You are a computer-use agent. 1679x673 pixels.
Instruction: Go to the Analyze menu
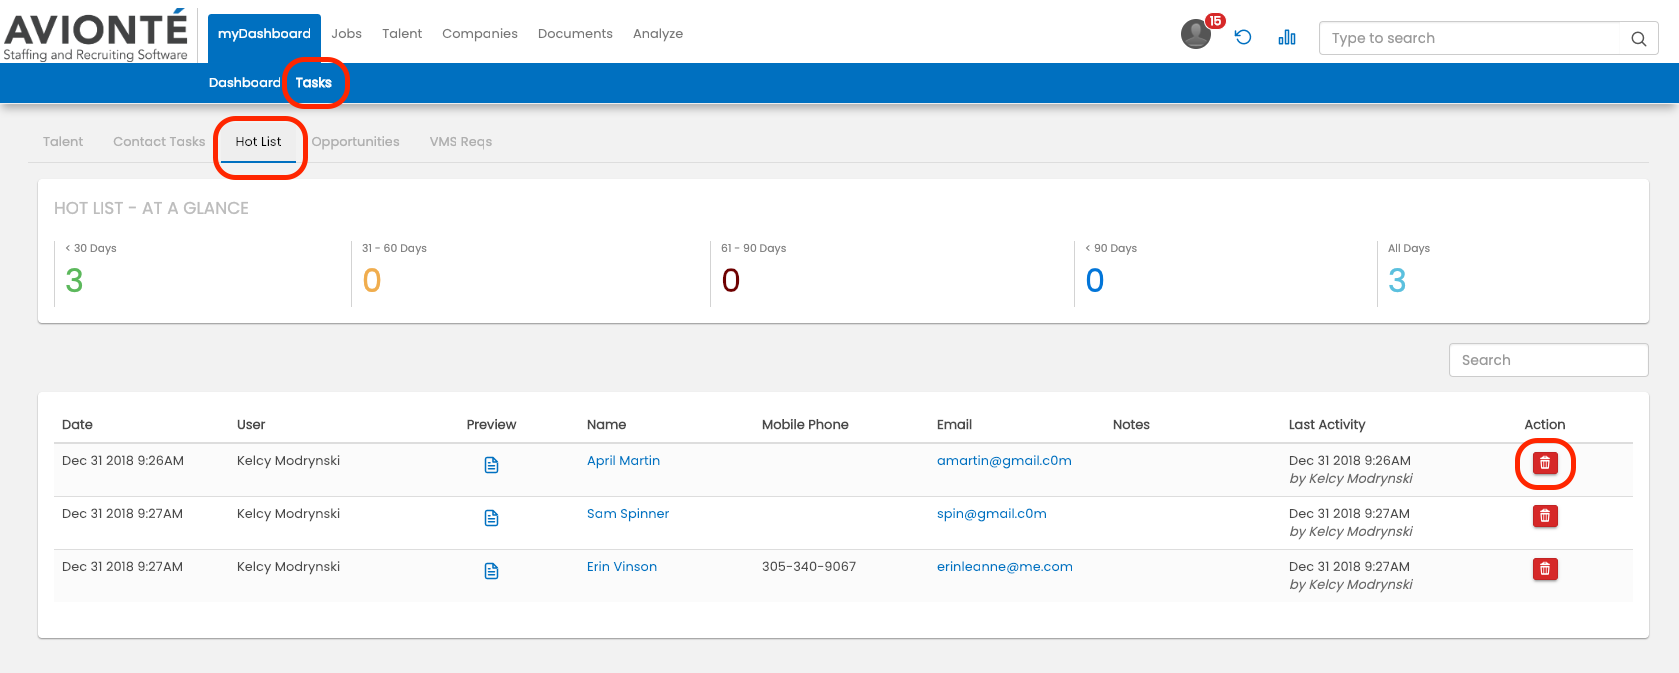pos(657,34)
